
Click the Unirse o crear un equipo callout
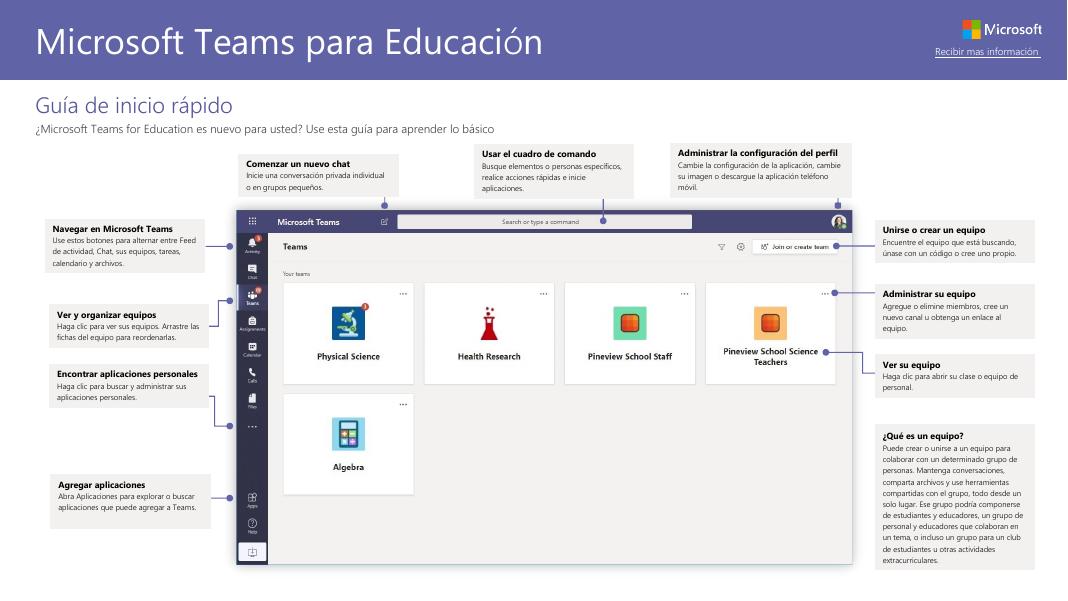pyautogui.click(x=954, y=241)
